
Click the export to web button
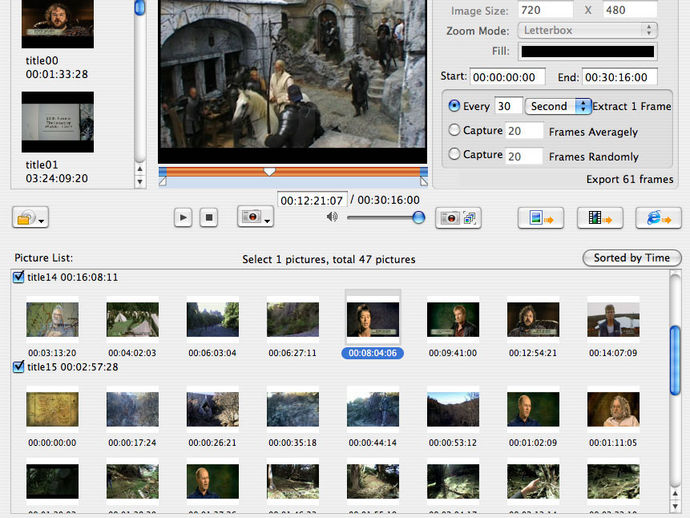click(x=659, y=218)
